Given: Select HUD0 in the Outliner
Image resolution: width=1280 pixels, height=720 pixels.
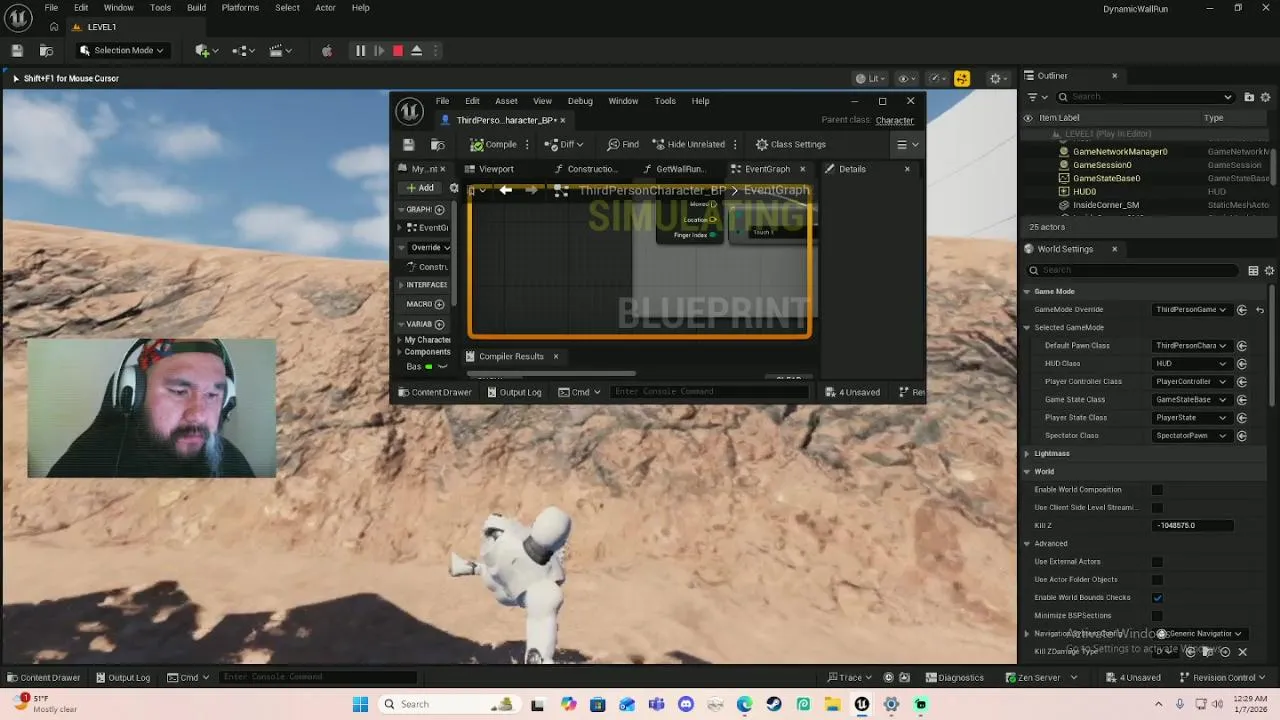Looking at the screenshot, I should pos(1084,191).
